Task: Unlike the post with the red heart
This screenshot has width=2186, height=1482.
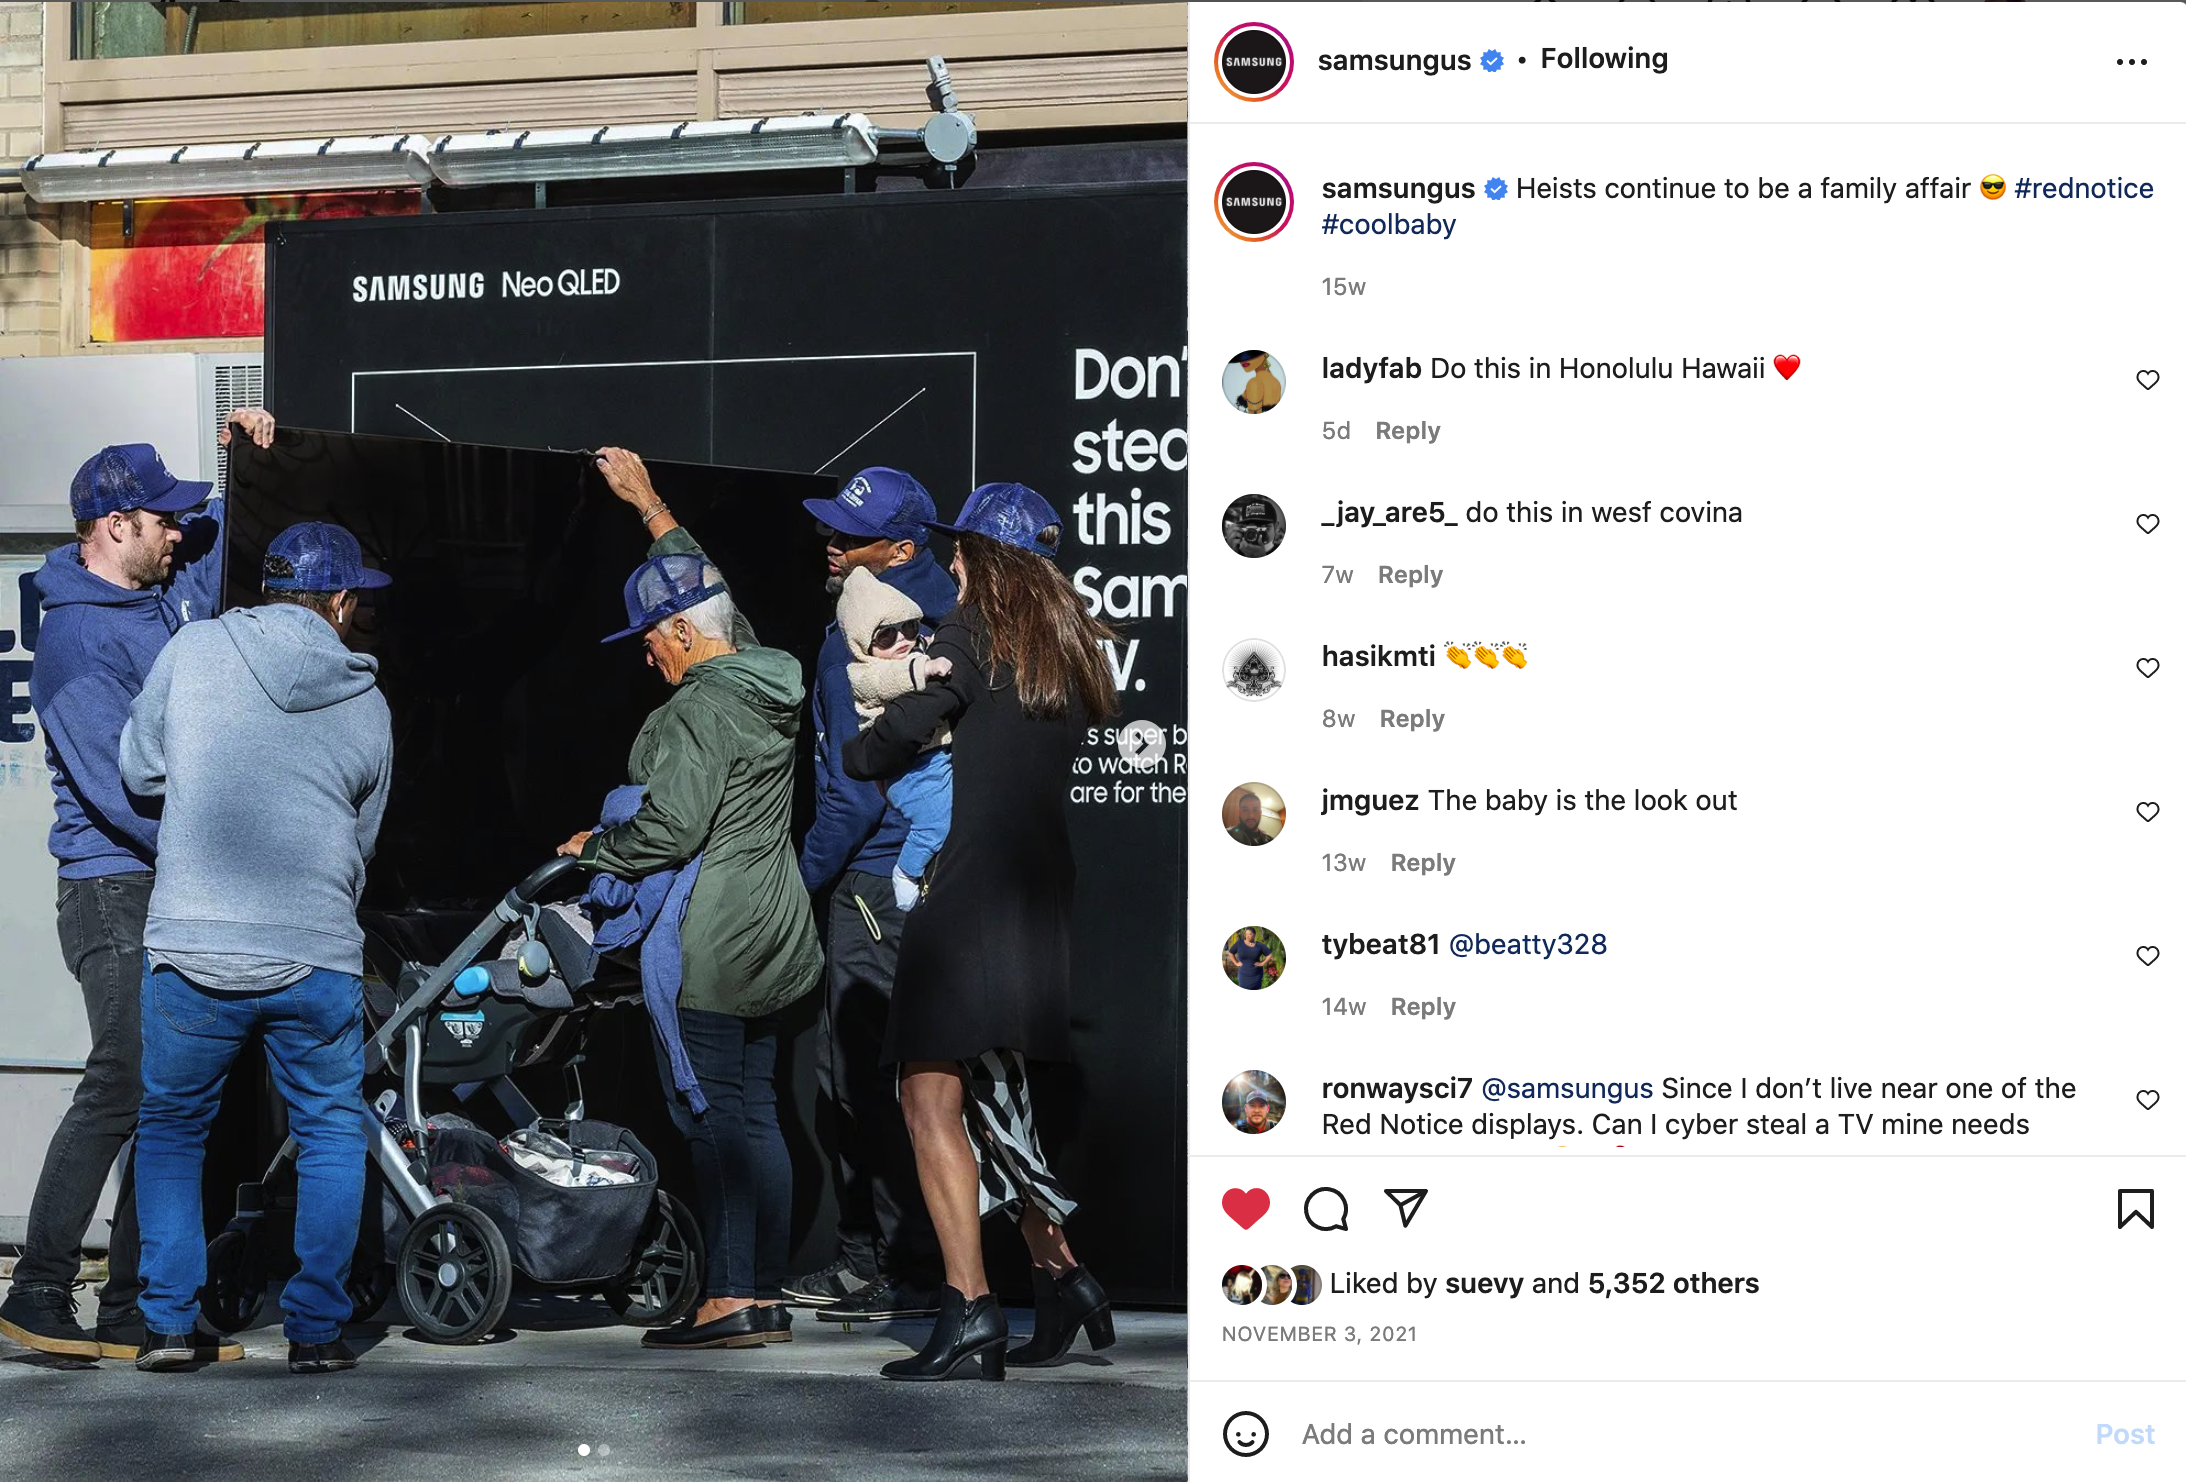Action: click(1245, 1209)
